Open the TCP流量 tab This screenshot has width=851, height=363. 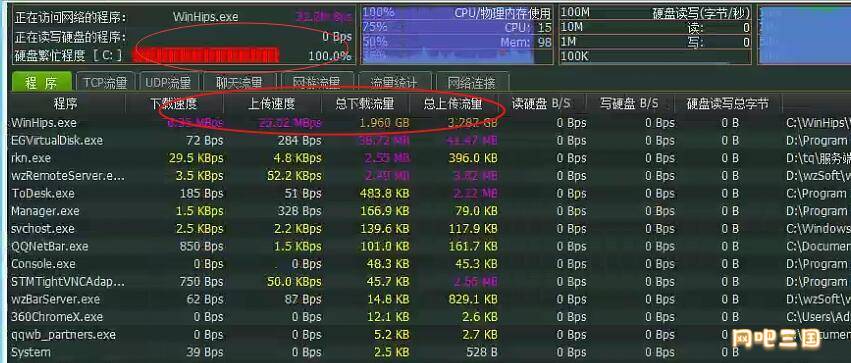pyautogui.click(x=105, y=82)
